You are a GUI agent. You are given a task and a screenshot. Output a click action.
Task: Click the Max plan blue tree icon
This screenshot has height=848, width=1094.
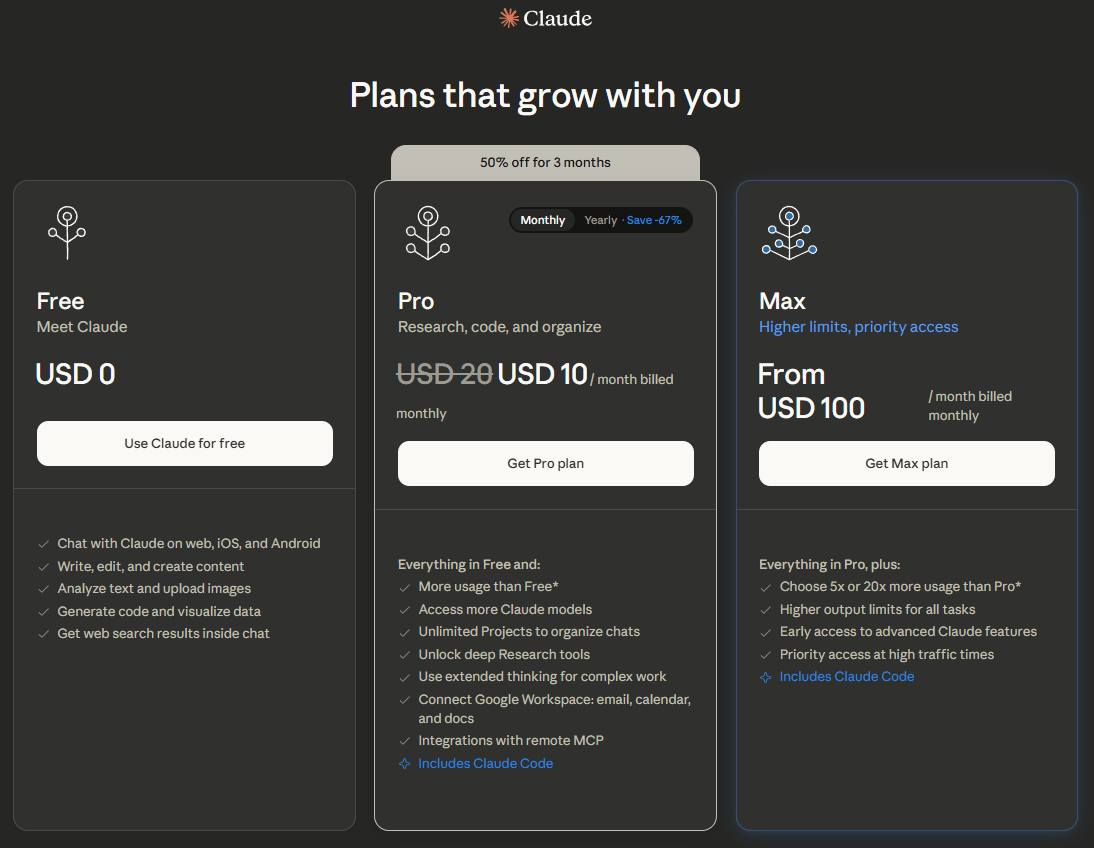tap(789, 232)
